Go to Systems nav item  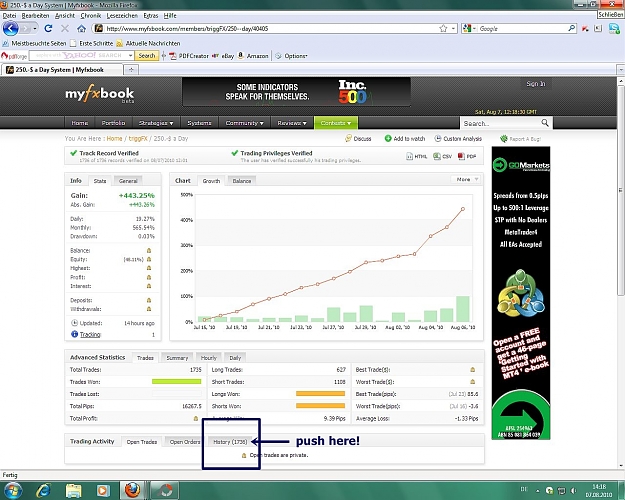coord(199,123)
